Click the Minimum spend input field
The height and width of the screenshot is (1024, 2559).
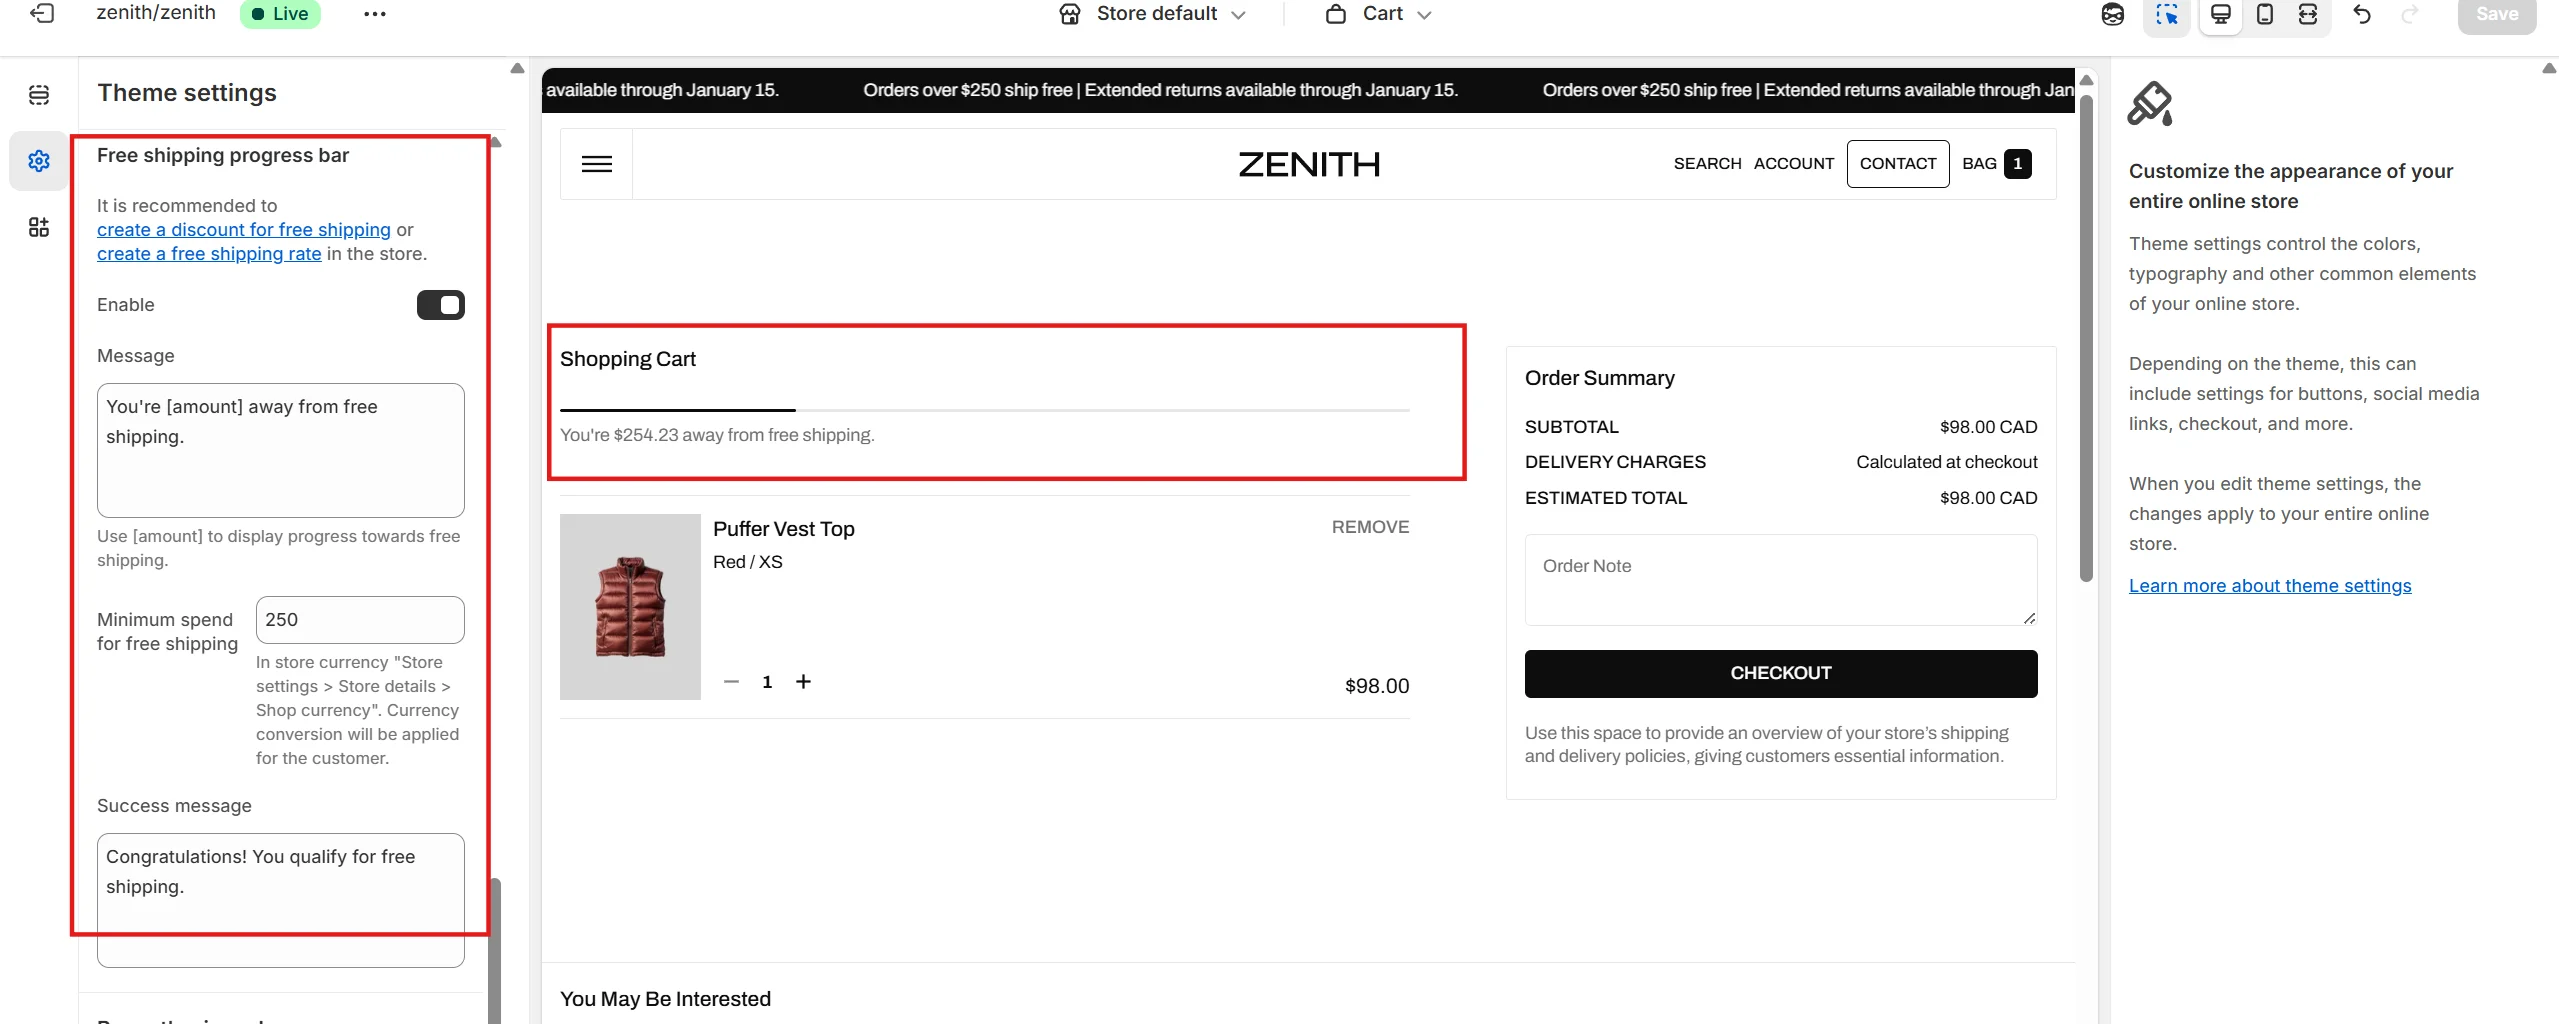[360, 620]
